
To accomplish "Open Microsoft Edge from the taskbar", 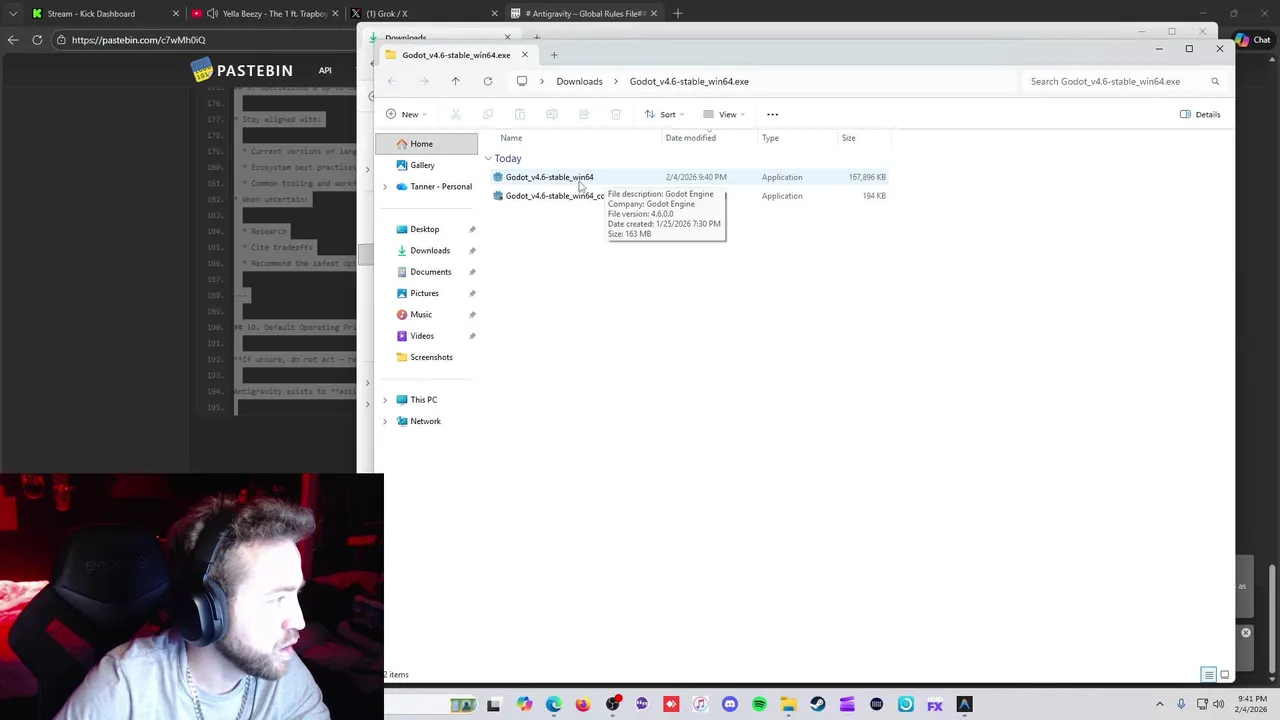I will (x=554, y=704).
